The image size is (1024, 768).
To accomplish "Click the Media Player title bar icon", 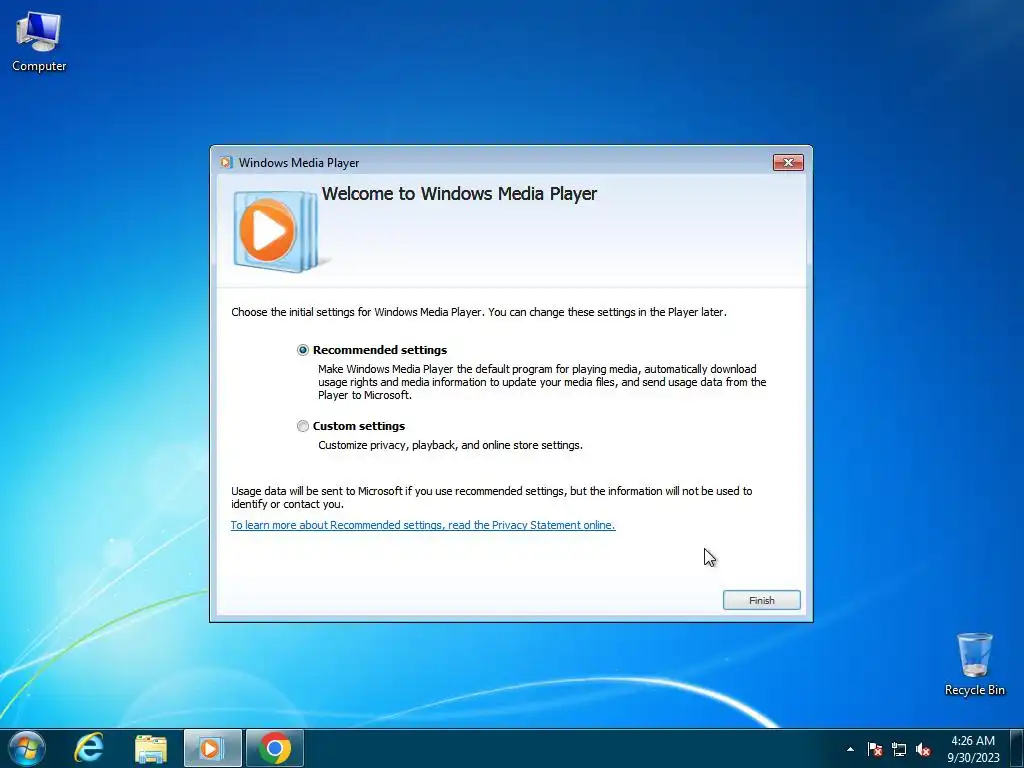I will [226, 163].
